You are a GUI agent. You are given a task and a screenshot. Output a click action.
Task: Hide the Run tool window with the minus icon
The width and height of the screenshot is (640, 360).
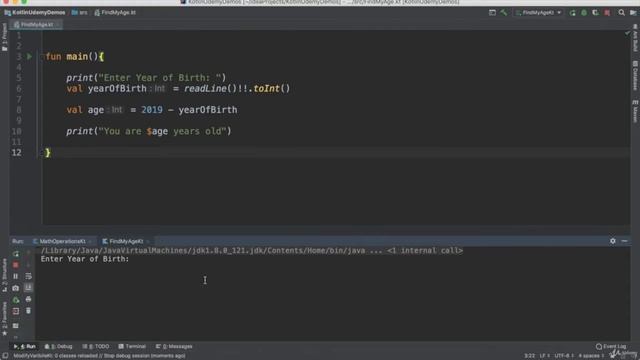coord(624,241)
